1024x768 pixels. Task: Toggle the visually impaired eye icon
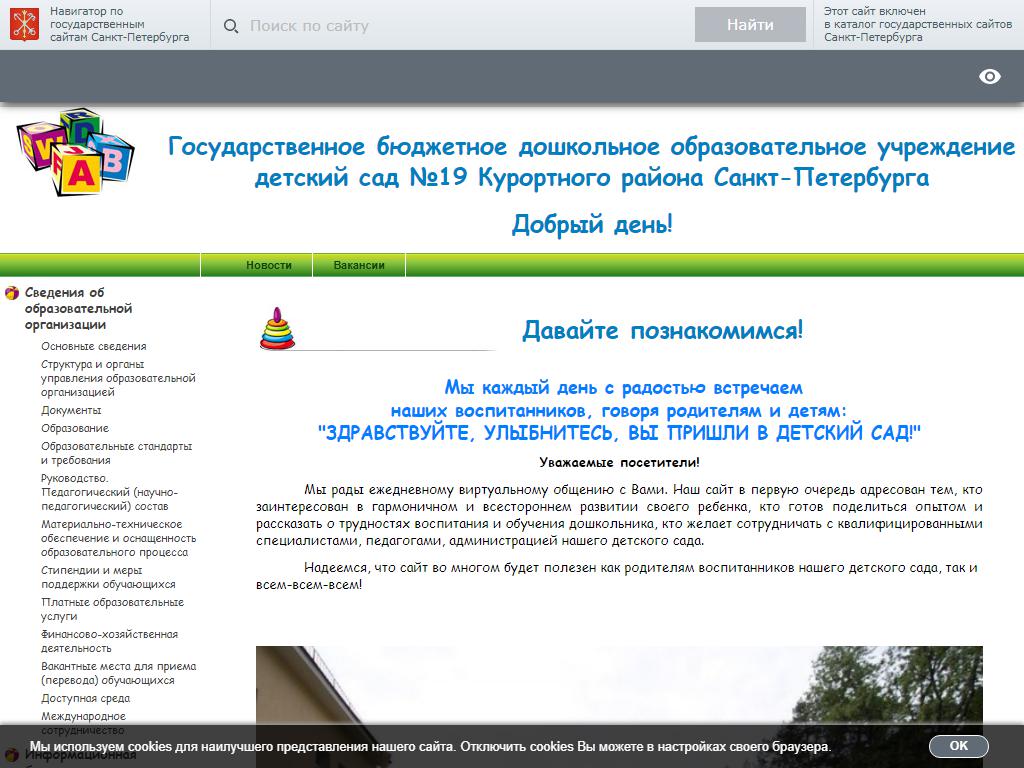(x=989, y=77)
